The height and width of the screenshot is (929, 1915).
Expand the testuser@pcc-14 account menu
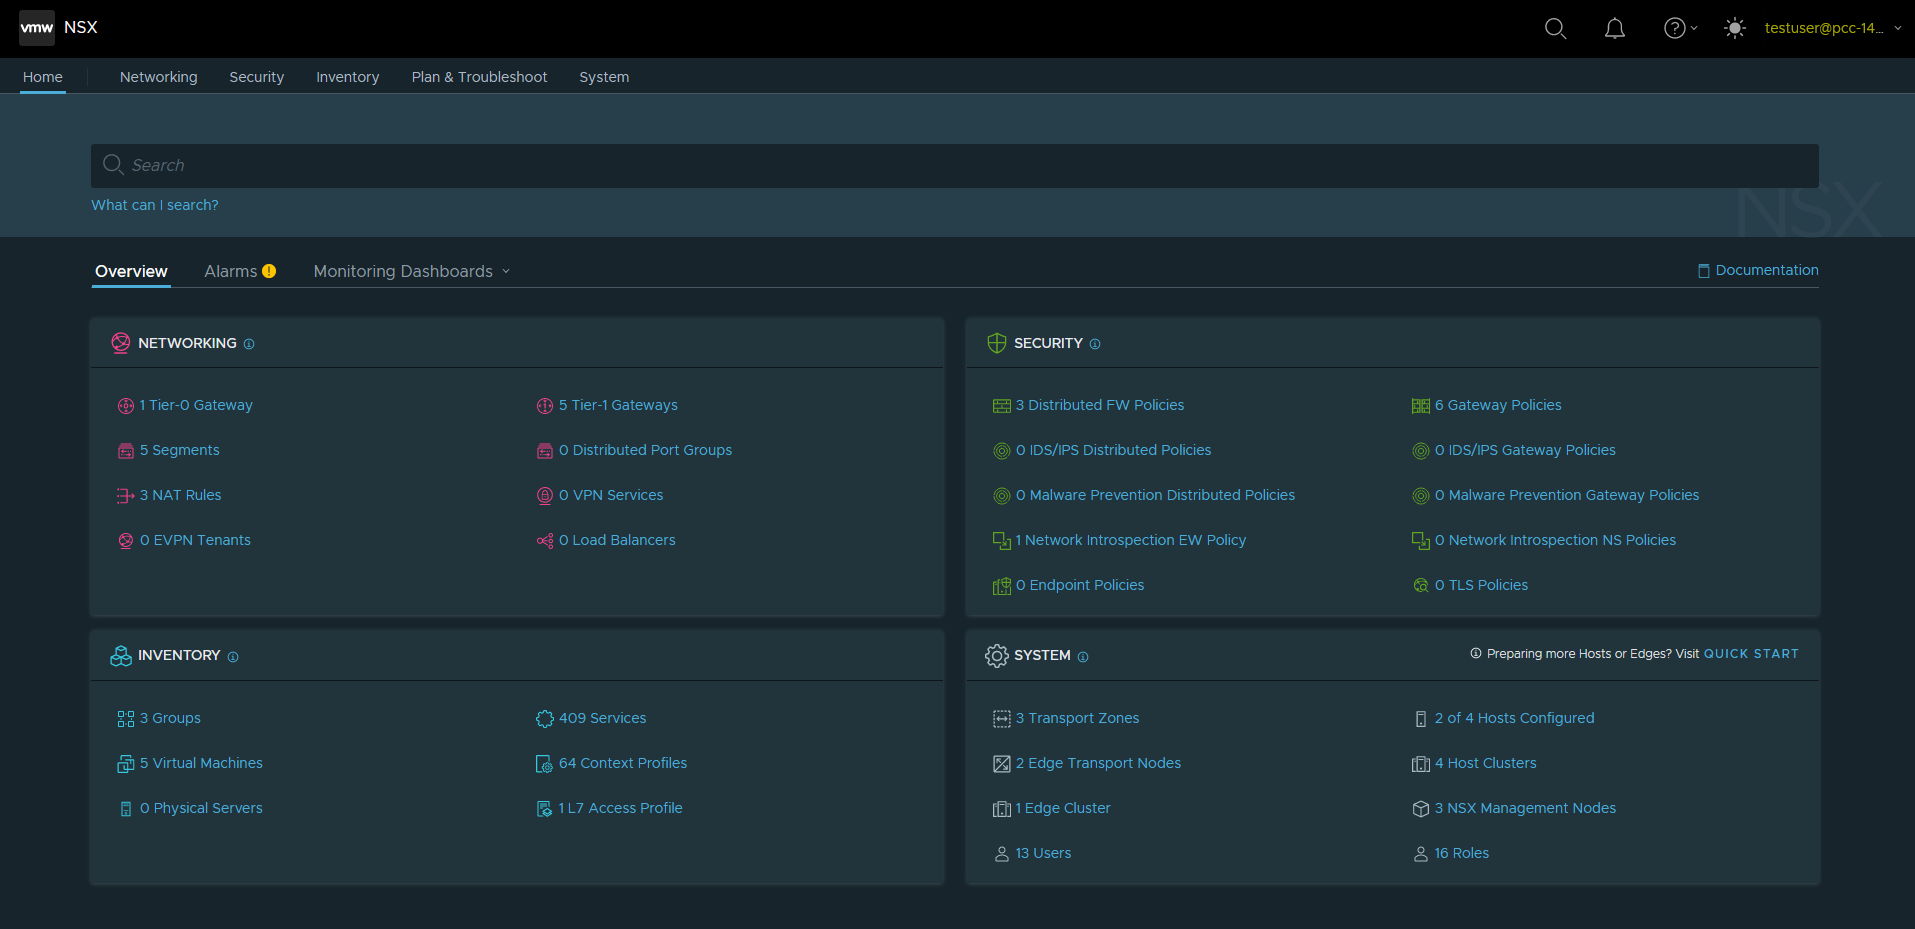1833,28
